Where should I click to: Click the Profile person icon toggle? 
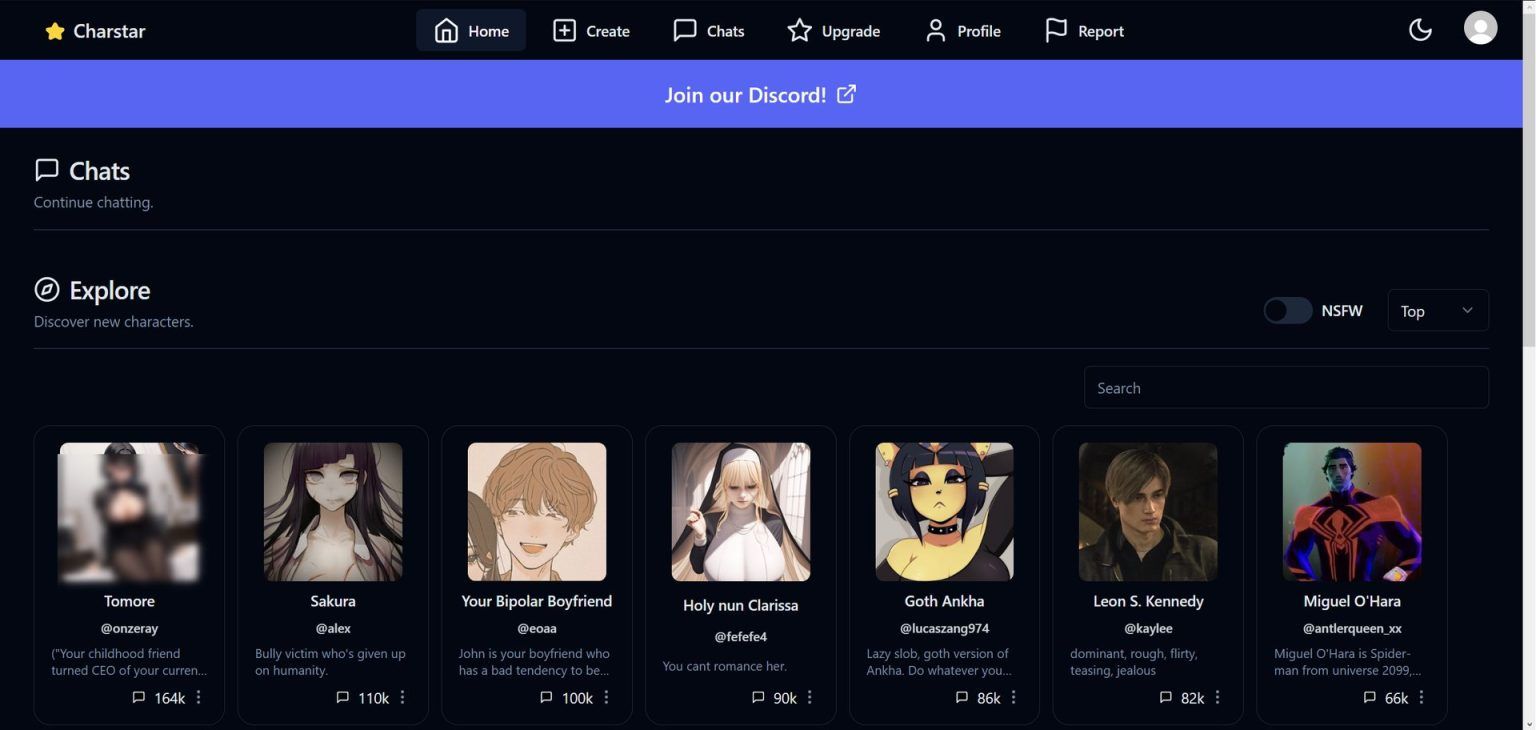[x=934, y=30]
